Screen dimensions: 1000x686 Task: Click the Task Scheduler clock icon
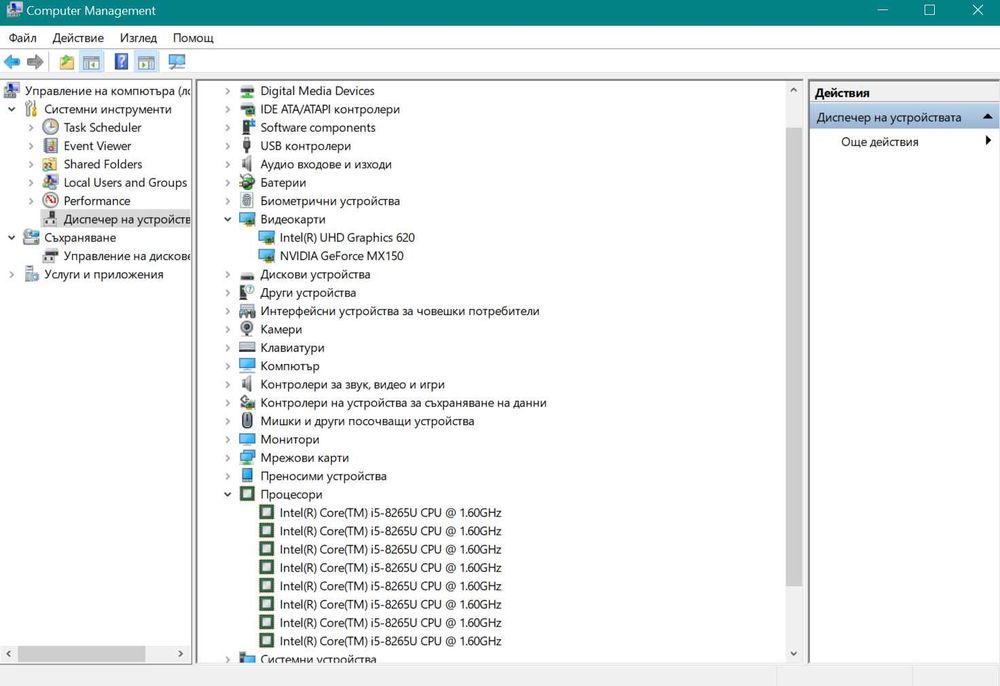point(50,127)
